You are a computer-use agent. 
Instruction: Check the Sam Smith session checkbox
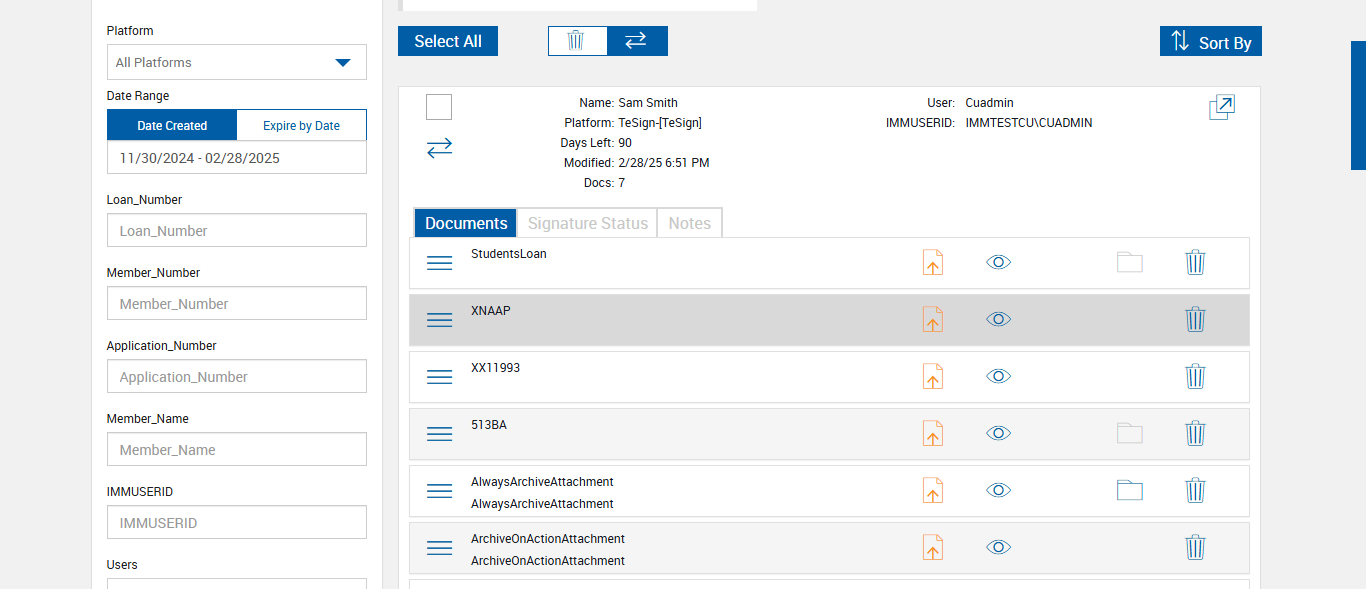click(x=439, y=107)
